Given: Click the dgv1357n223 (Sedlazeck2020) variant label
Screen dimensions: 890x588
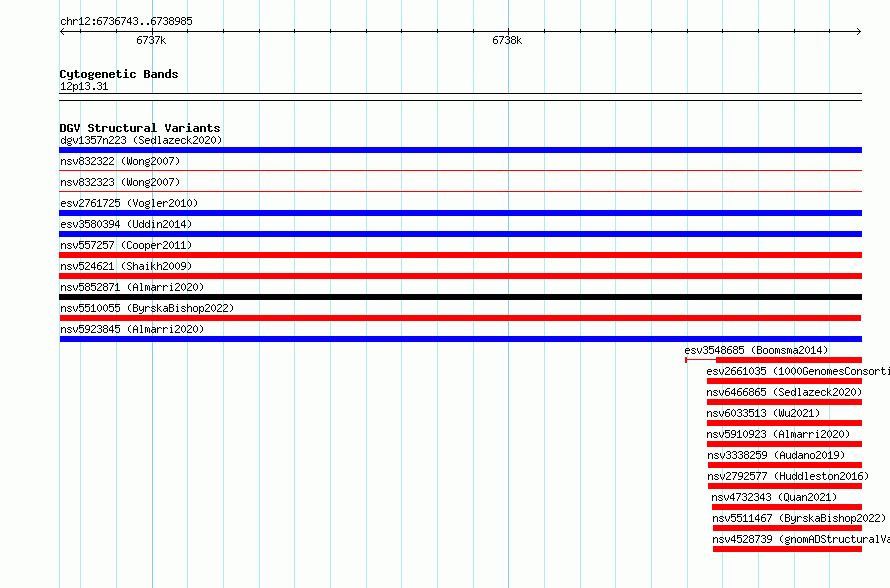Looking at the screenshot, I should coord(141,140).
